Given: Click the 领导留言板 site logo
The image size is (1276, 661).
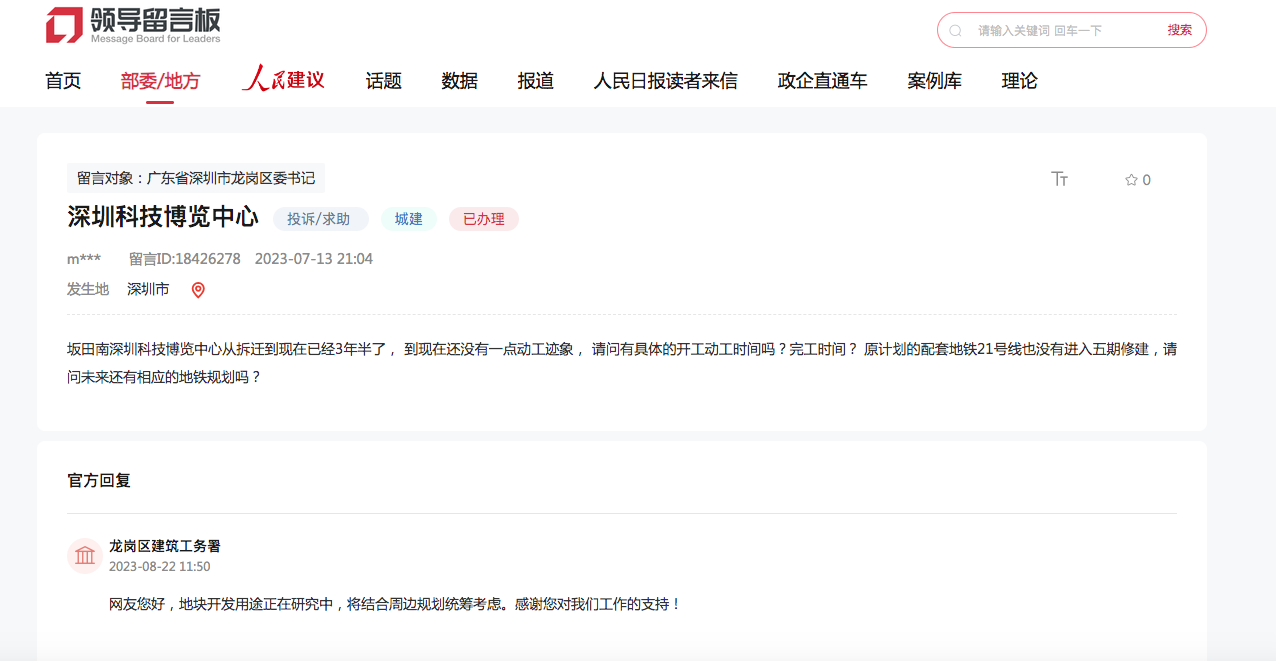Looking at the screenshot, I should [133, 26].
